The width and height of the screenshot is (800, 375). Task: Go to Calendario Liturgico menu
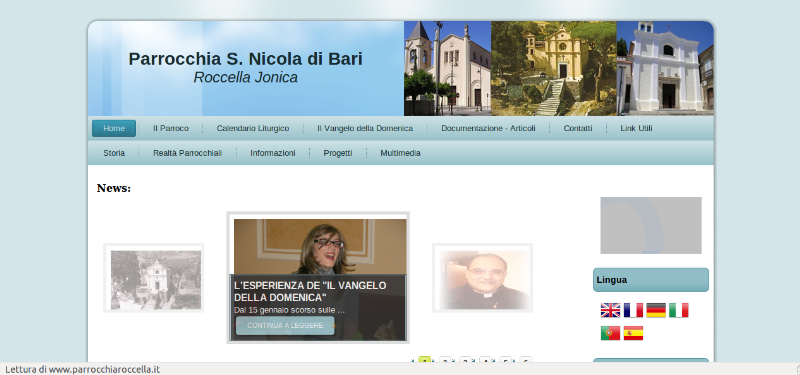253,129
